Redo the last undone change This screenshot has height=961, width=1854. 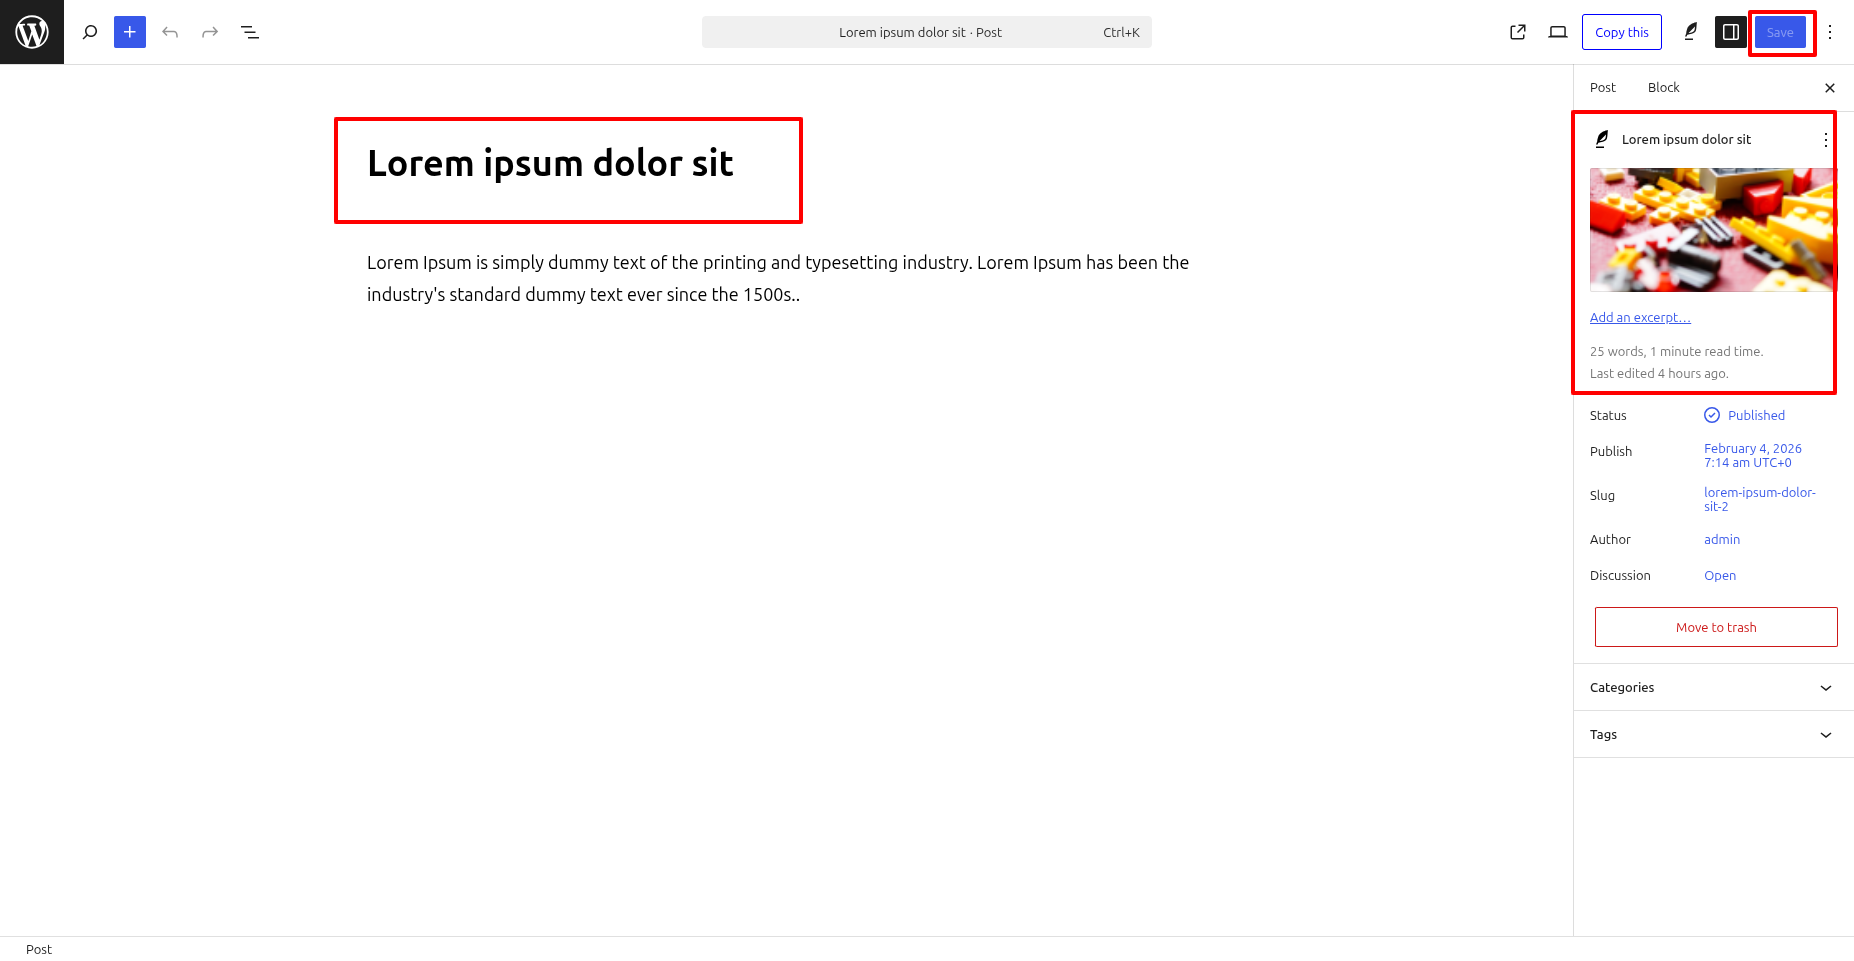210,32
